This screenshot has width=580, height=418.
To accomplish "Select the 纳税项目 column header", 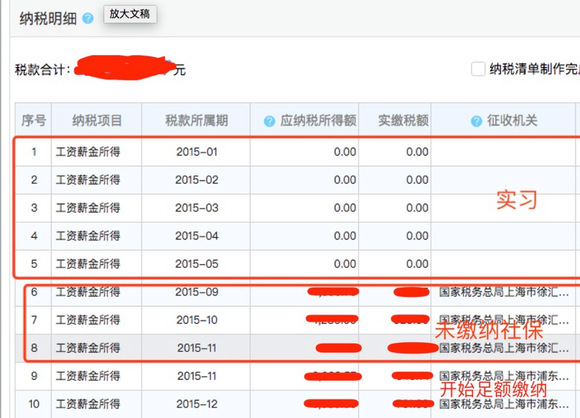I will click(97, 120).
